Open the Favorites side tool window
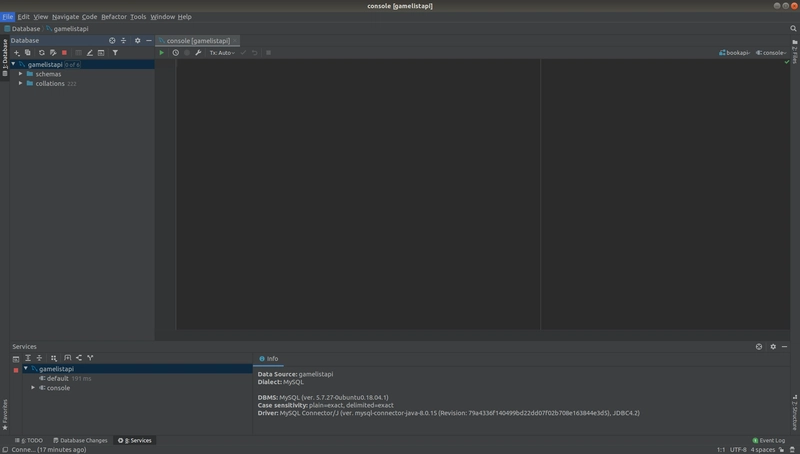Screen dimensions: 800x454 [x=5, y=414]
